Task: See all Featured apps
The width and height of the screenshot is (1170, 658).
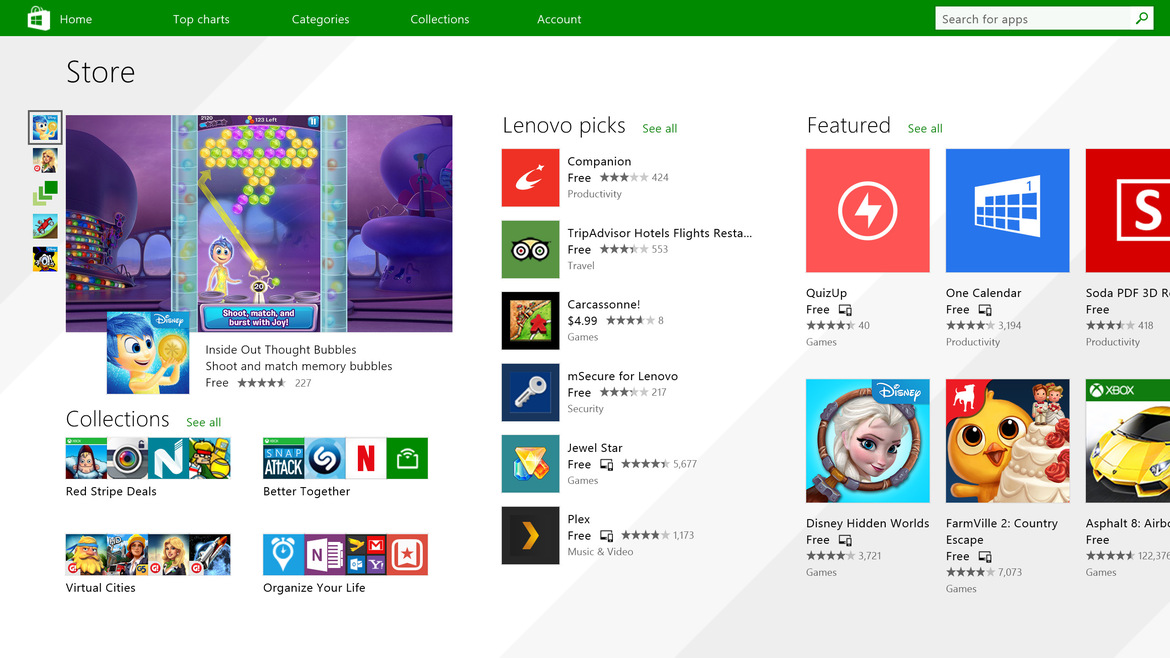Action: coord(925,128)
